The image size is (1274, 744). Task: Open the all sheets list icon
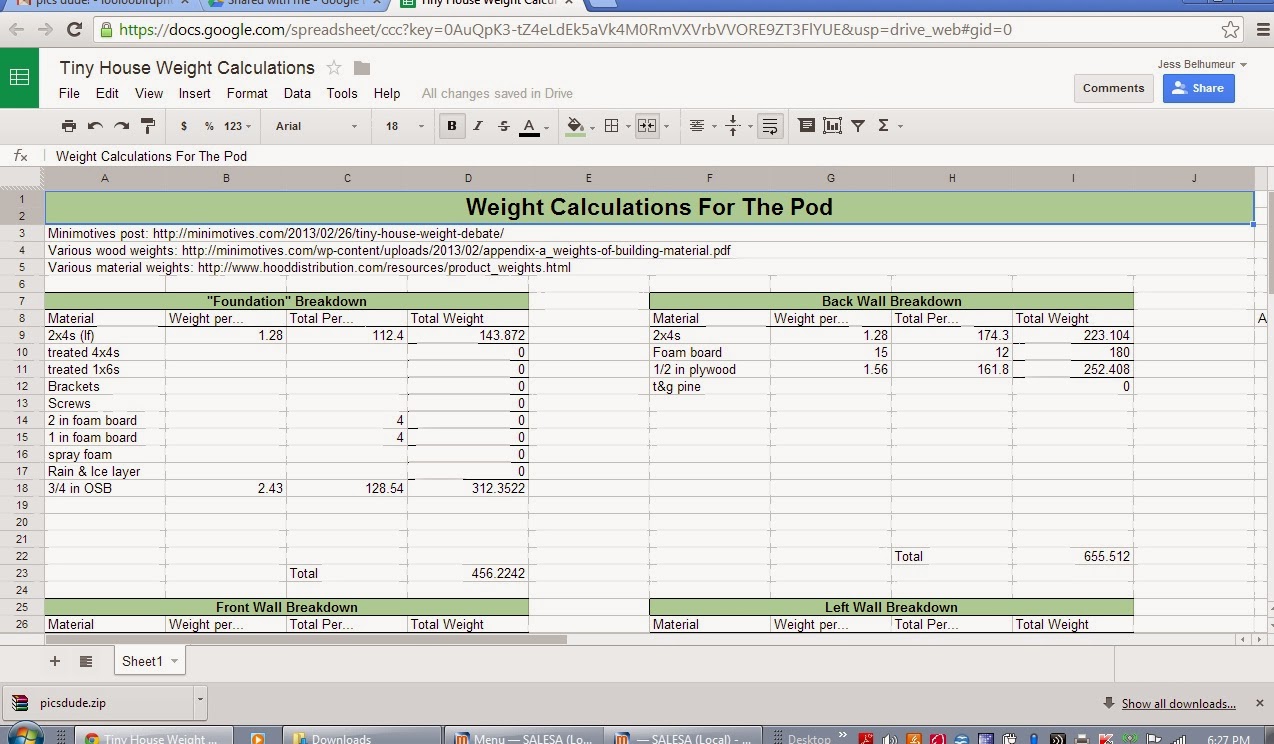coord(86,661)
